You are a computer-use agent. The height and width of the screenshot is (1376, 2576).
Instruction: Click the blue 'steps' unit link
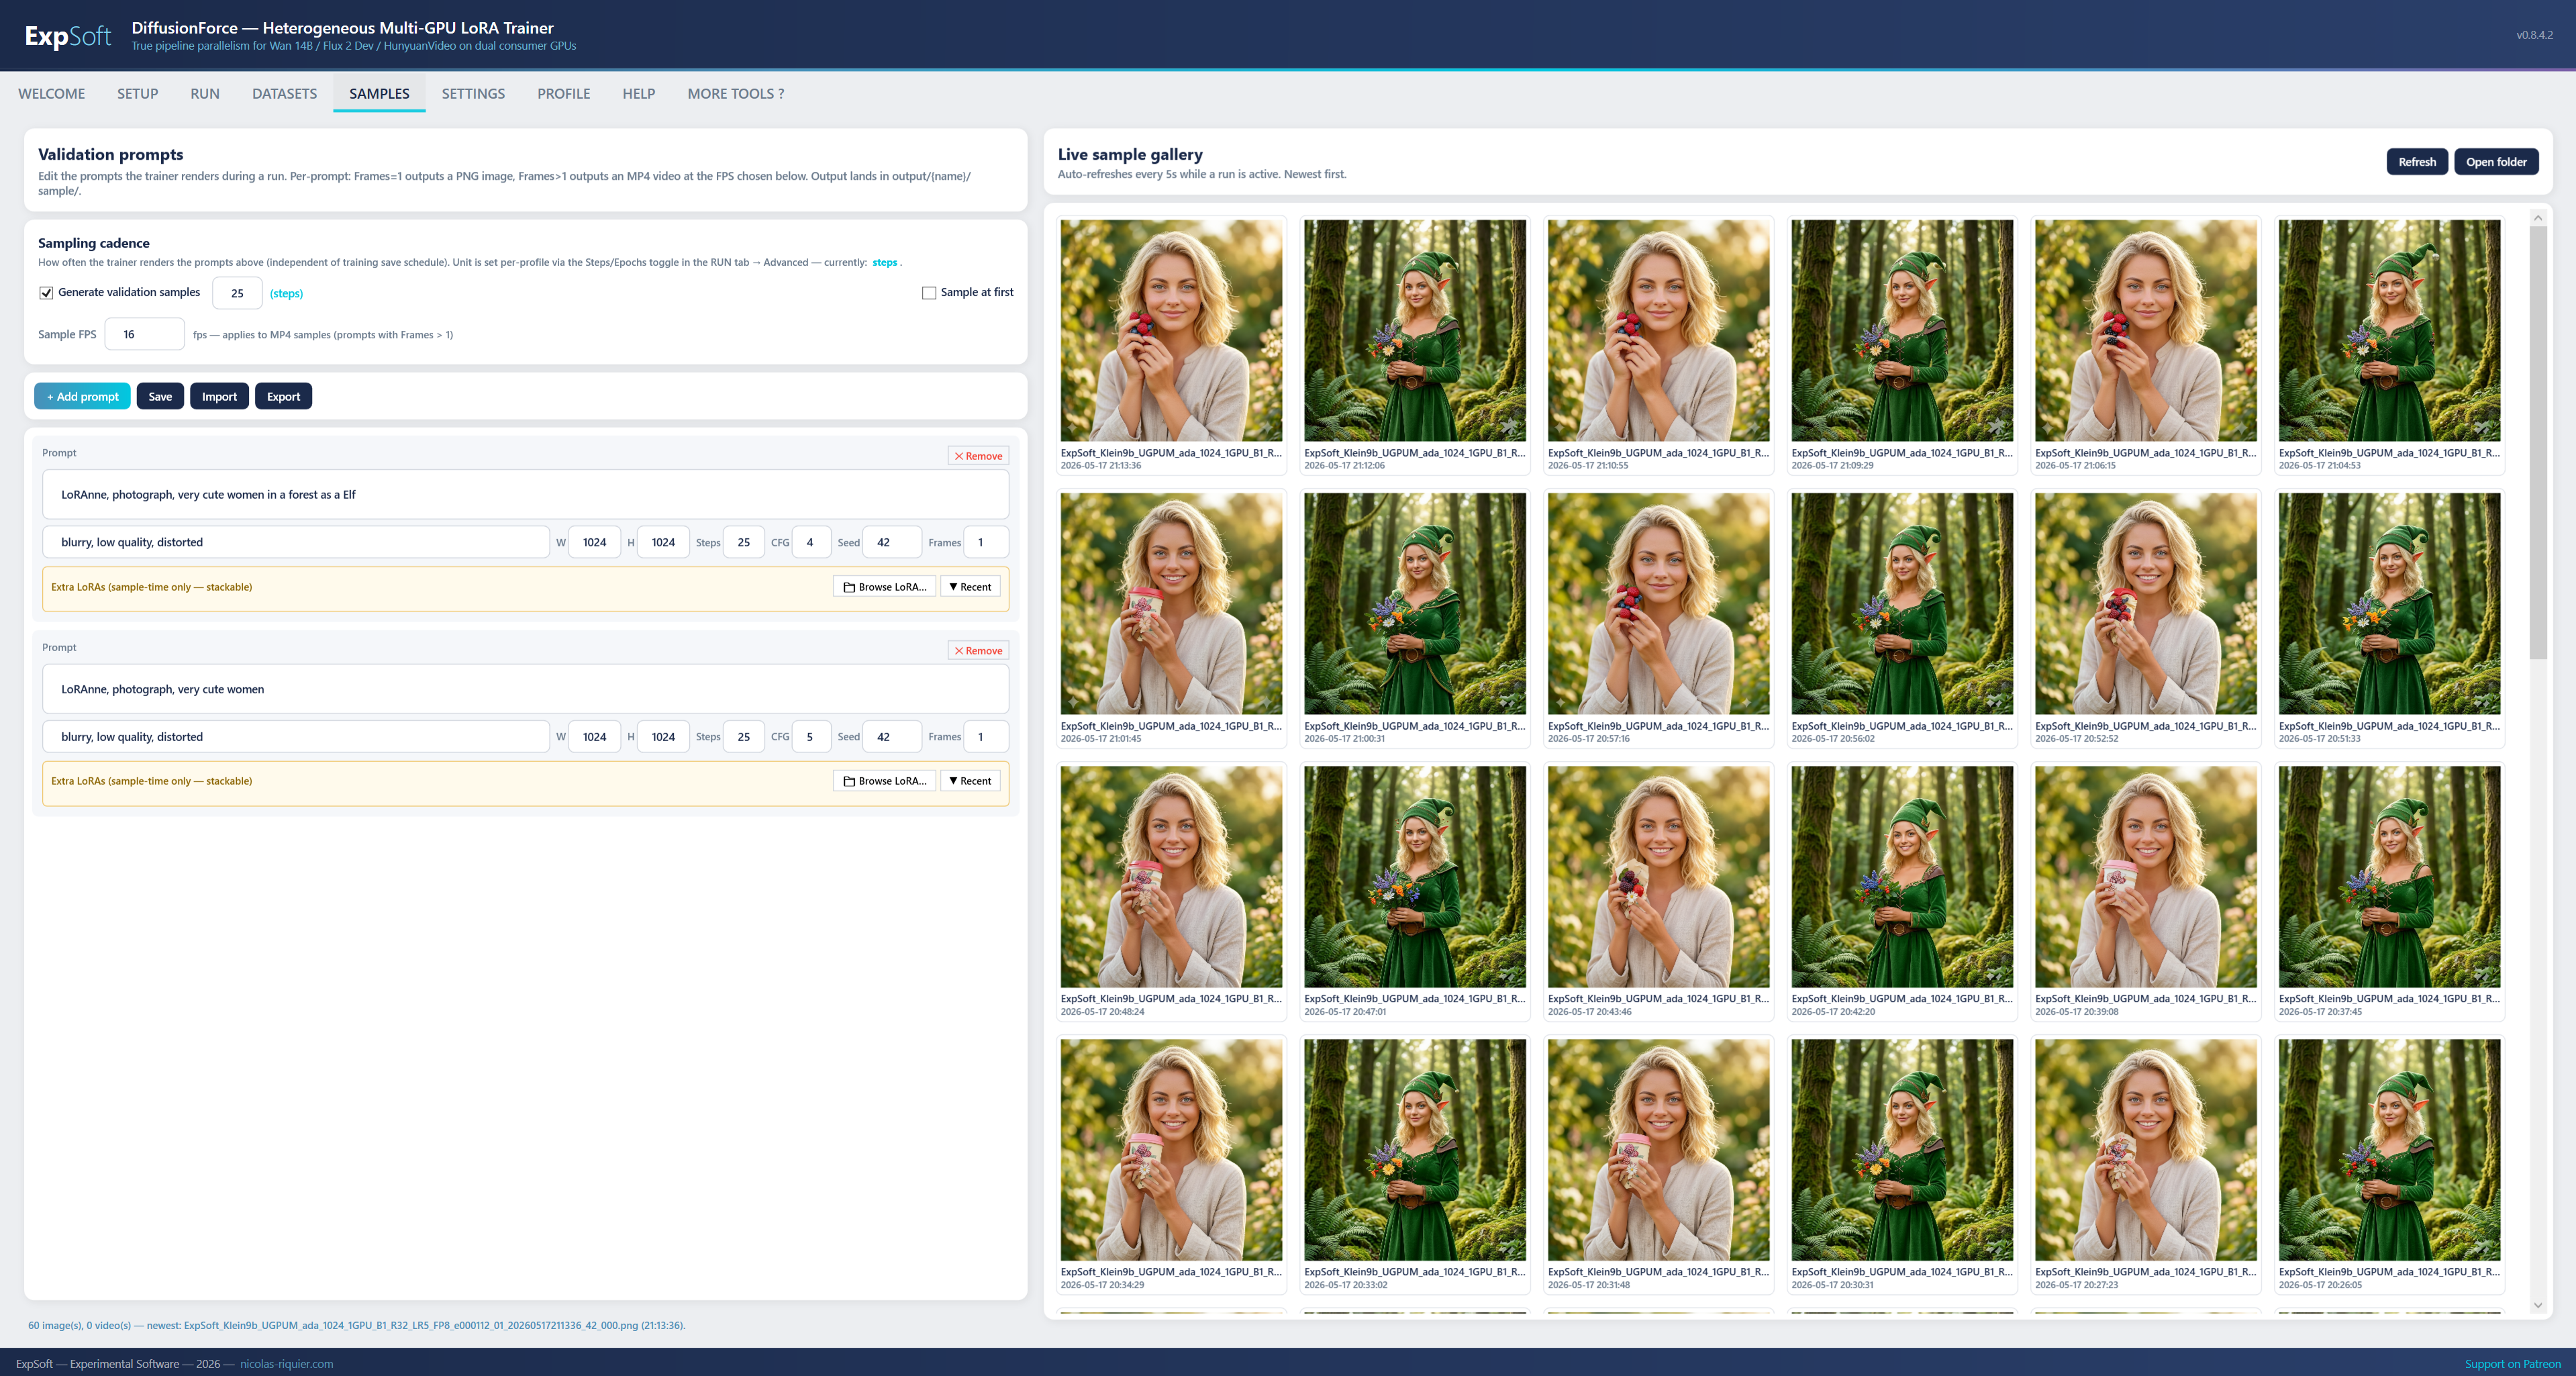pyautogui.click(x=884, y=262)
